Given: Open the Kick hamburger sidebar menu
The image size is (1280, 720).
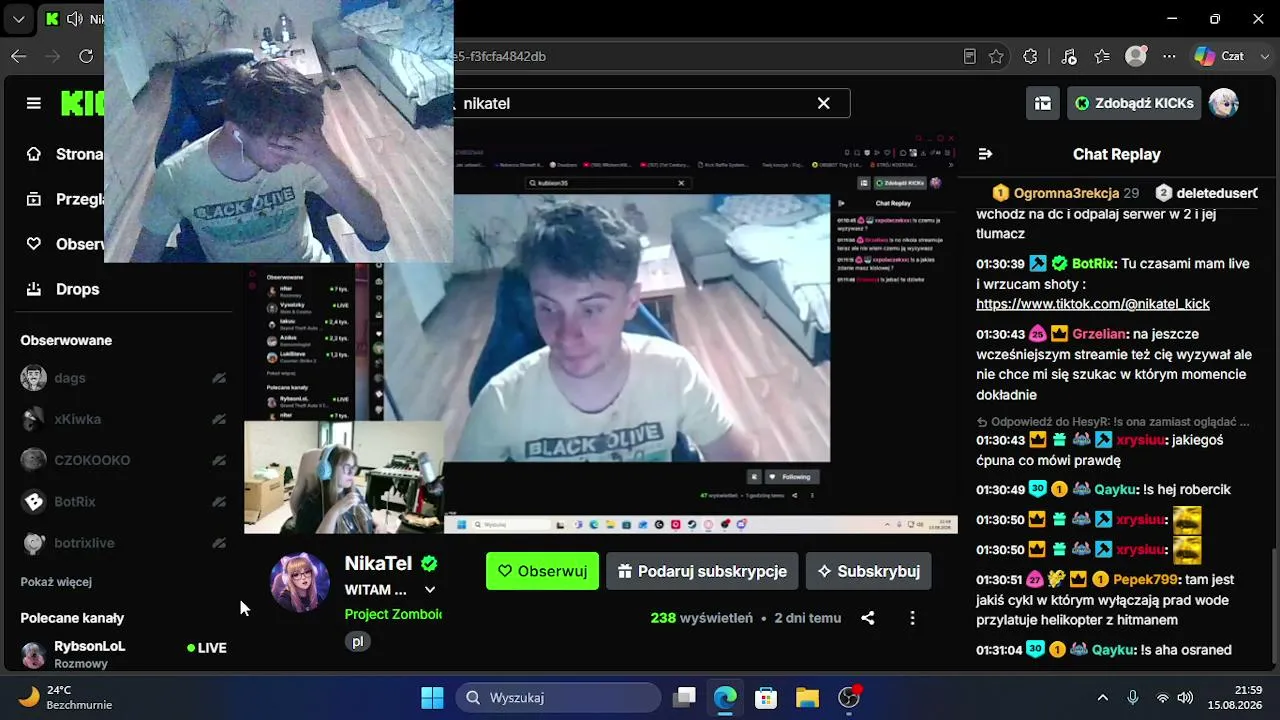Looking at the screenshot, I should click(34, 103).
